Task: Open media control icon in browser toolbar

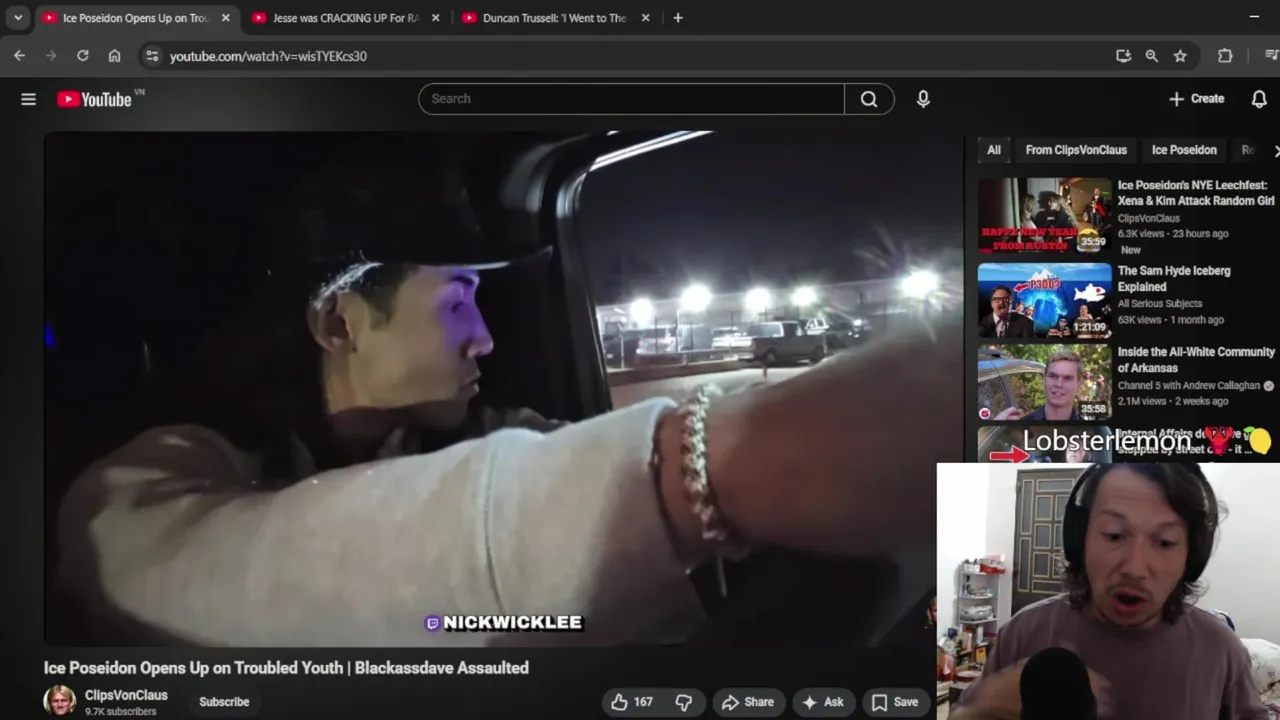Action: 1272,56
